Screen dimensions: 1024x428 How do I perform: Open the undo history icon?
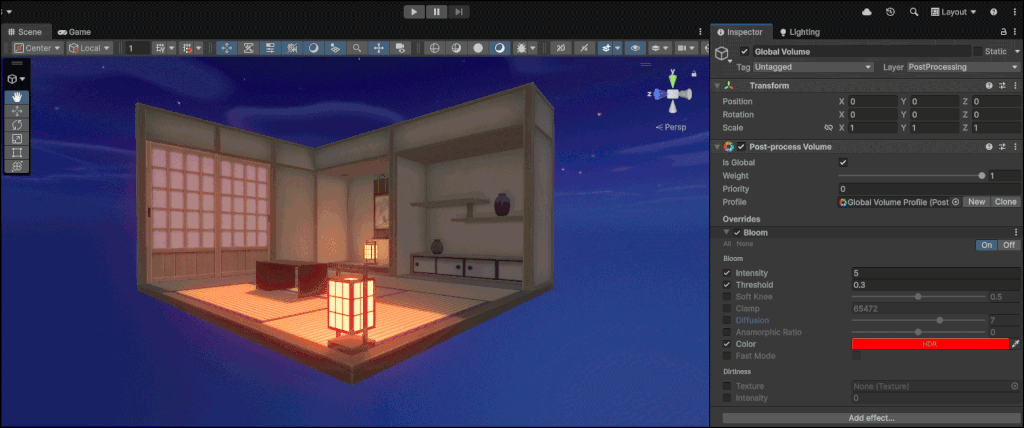890,11
